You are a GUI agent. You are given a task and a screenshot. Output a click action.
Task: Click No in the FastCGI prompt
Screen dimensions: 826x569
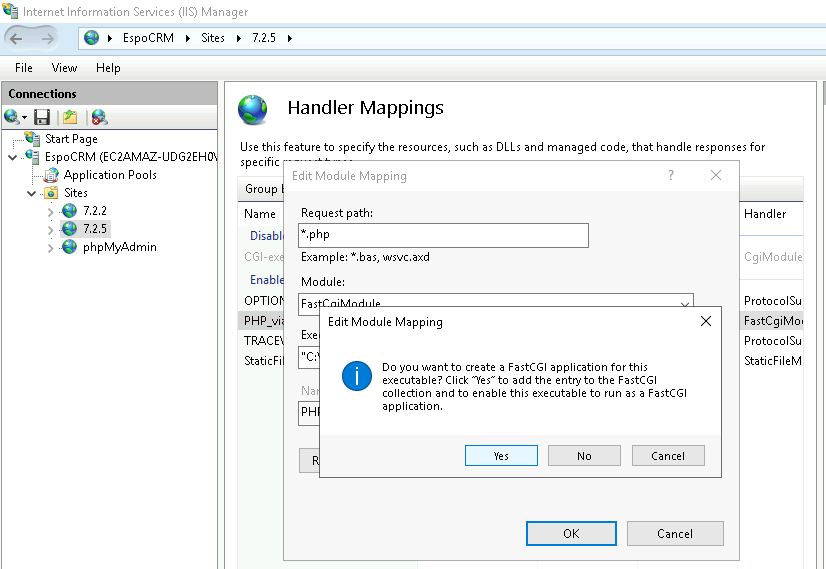pos(584,456)
